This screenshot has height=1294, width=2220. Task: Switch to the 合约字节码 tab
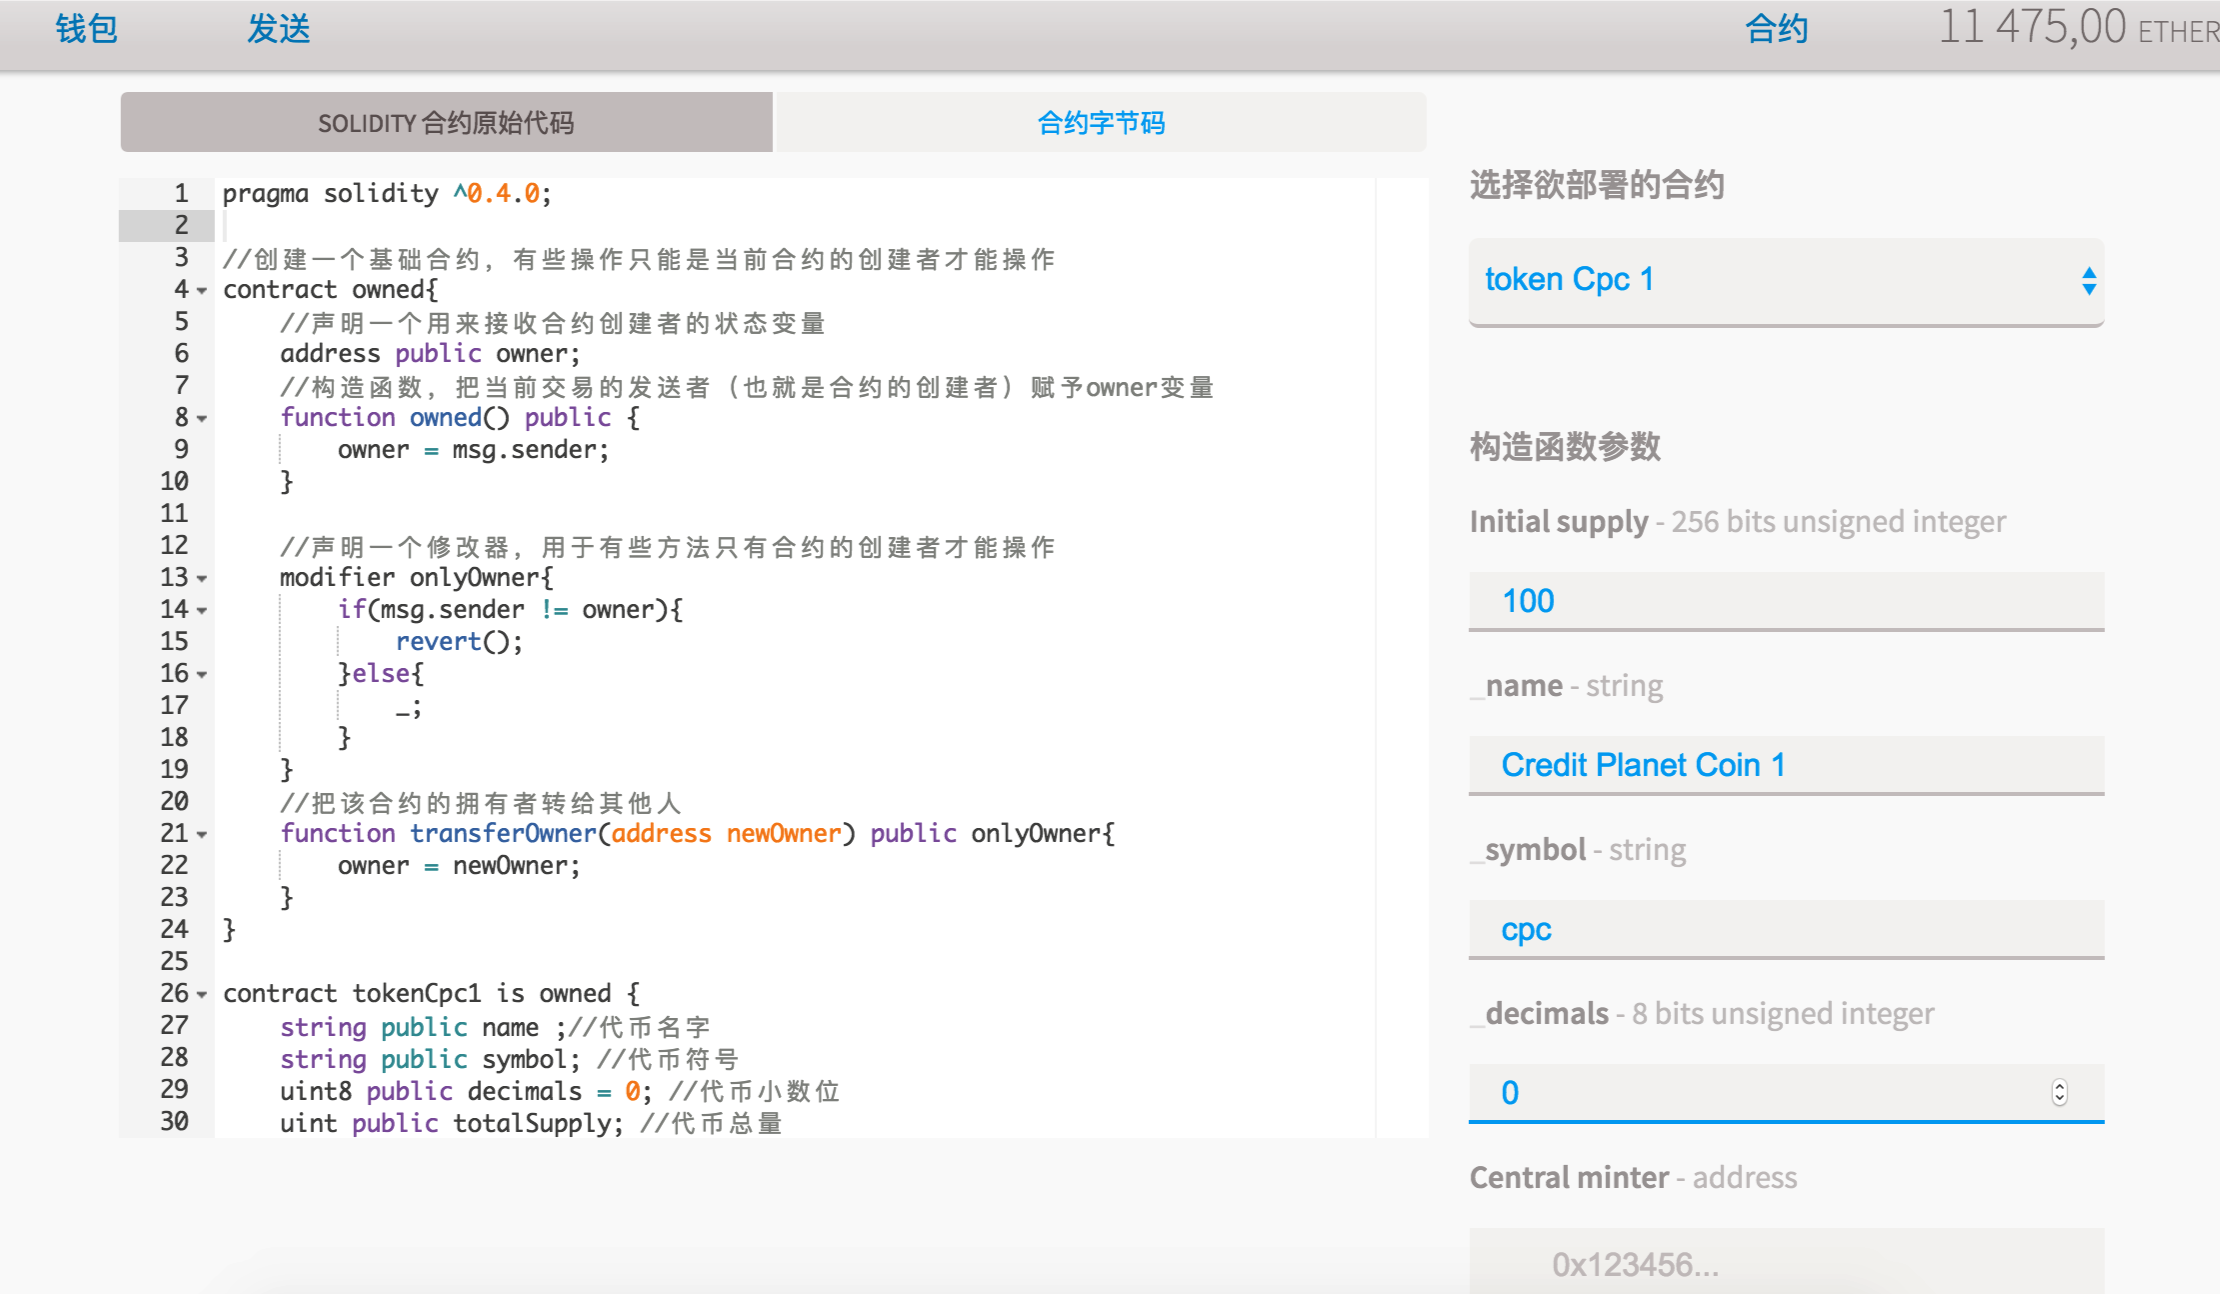click(1101, 123)
